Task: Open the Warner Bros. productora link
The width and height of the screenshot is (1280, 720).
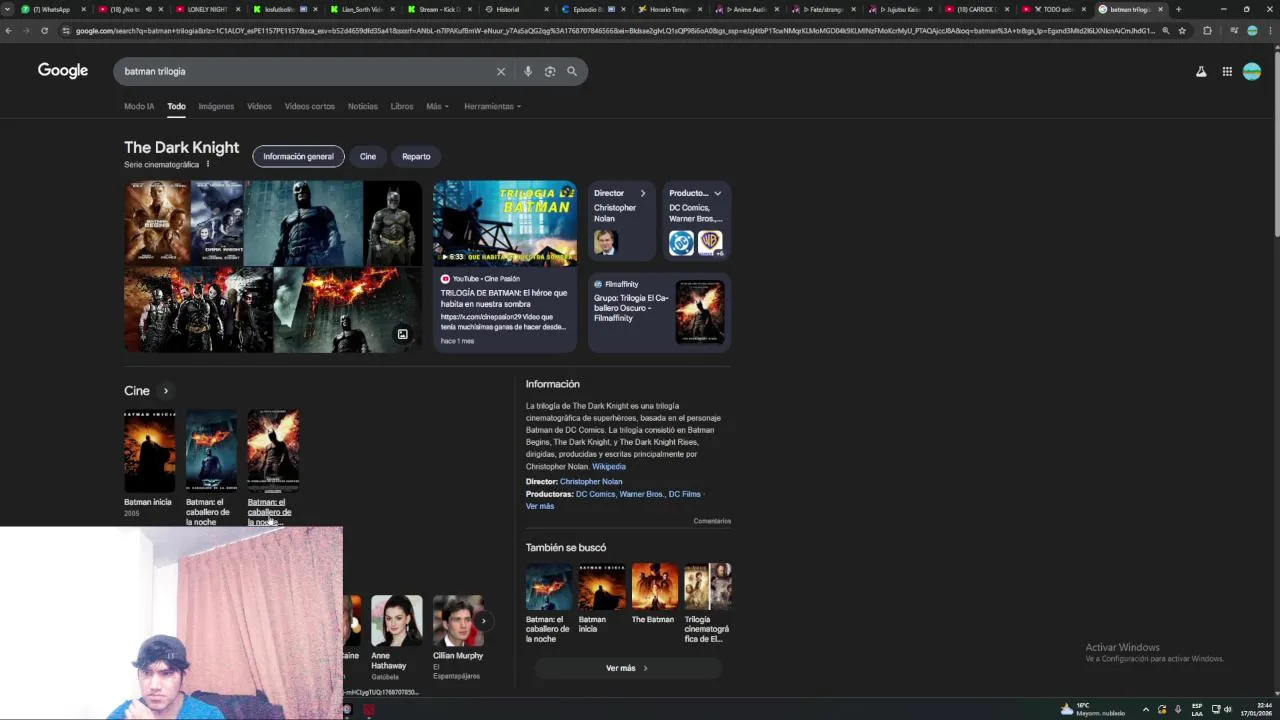Action: pos(642,494)
